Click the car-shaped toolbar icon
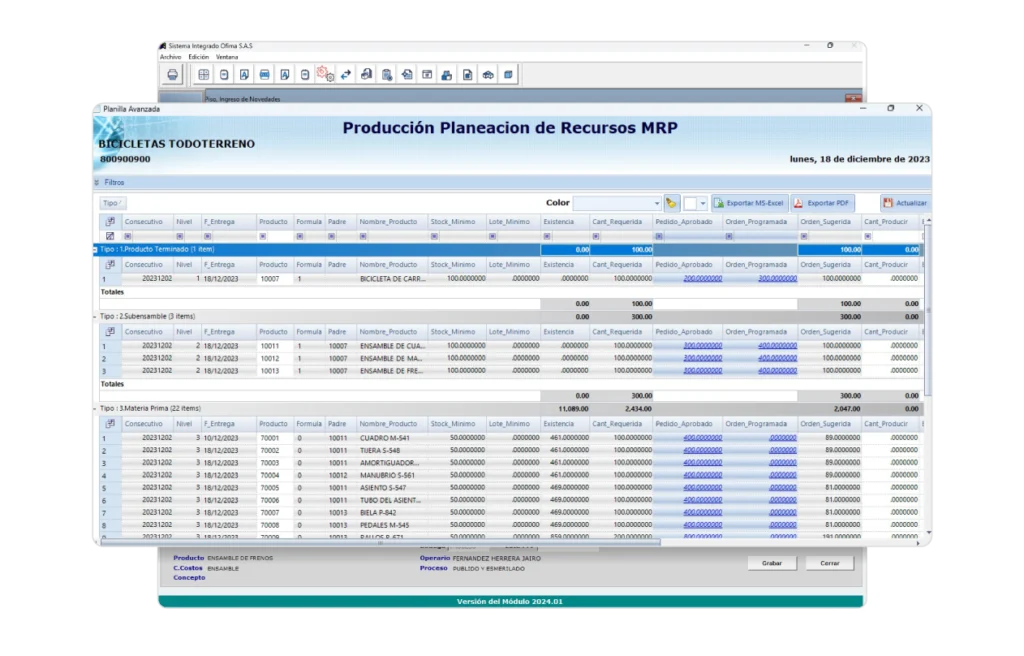 point(488,75)
